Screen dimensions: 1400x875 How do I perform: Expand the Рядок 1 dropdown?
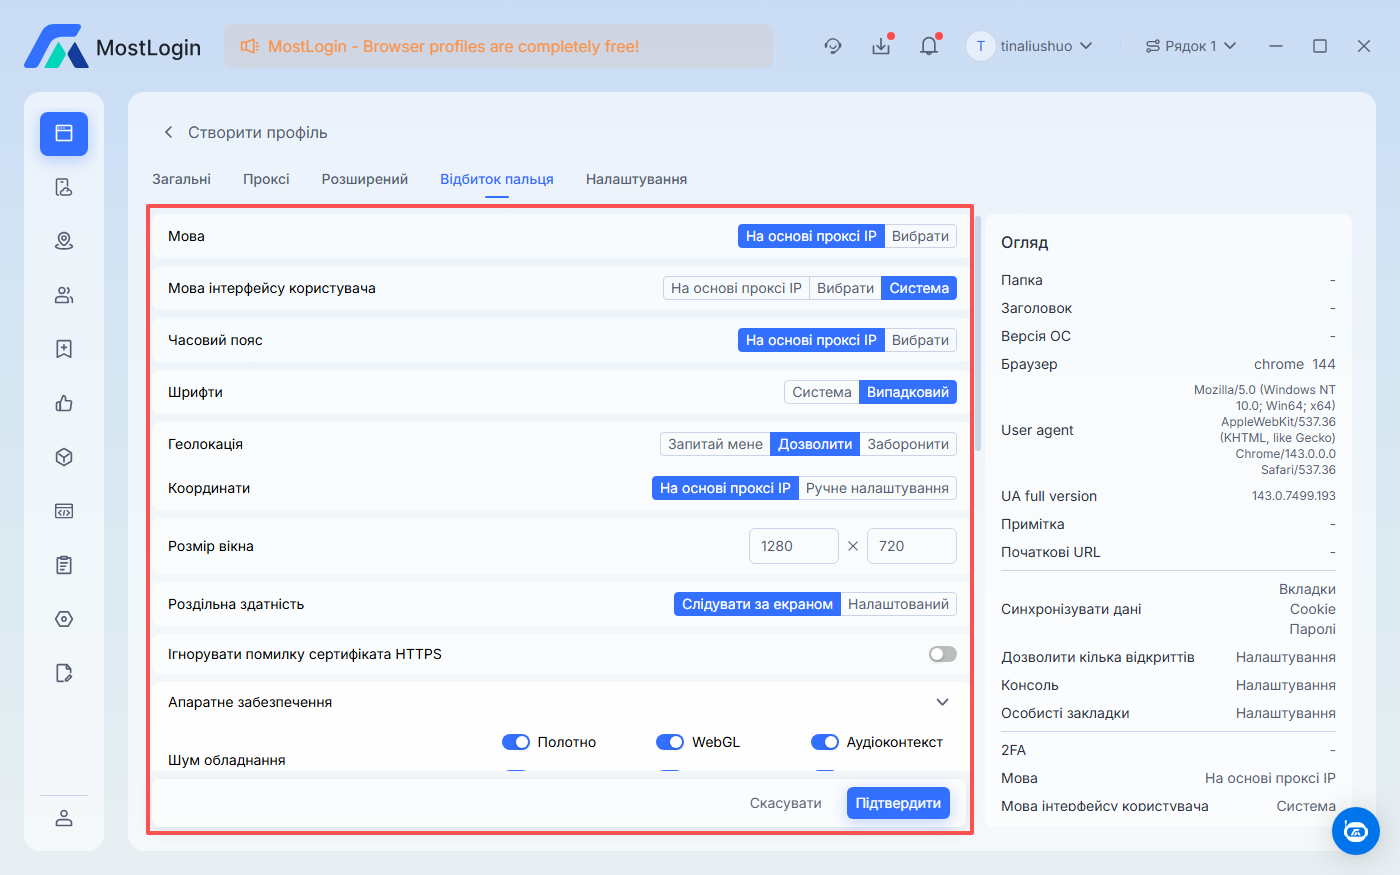click(1190, 46)
